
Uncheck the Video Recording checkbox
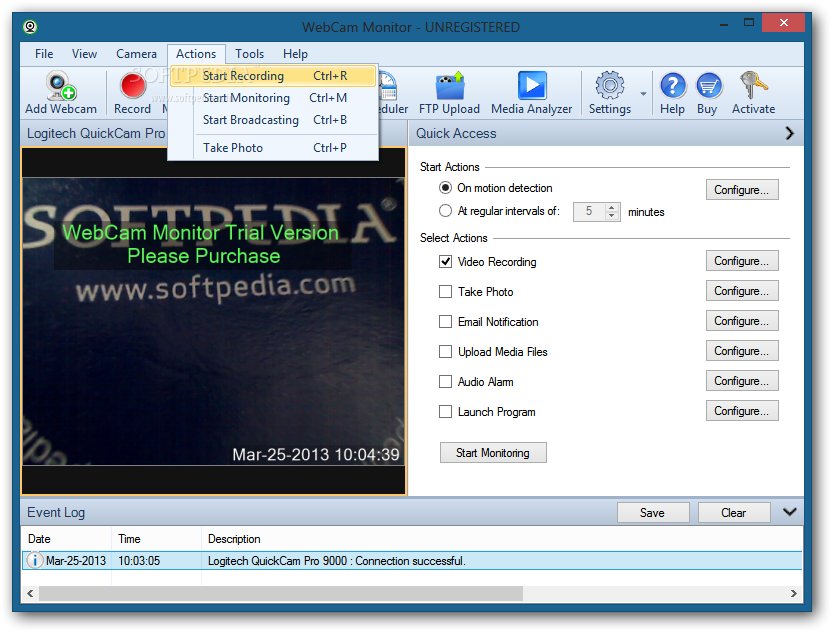[x=445, y=262]
